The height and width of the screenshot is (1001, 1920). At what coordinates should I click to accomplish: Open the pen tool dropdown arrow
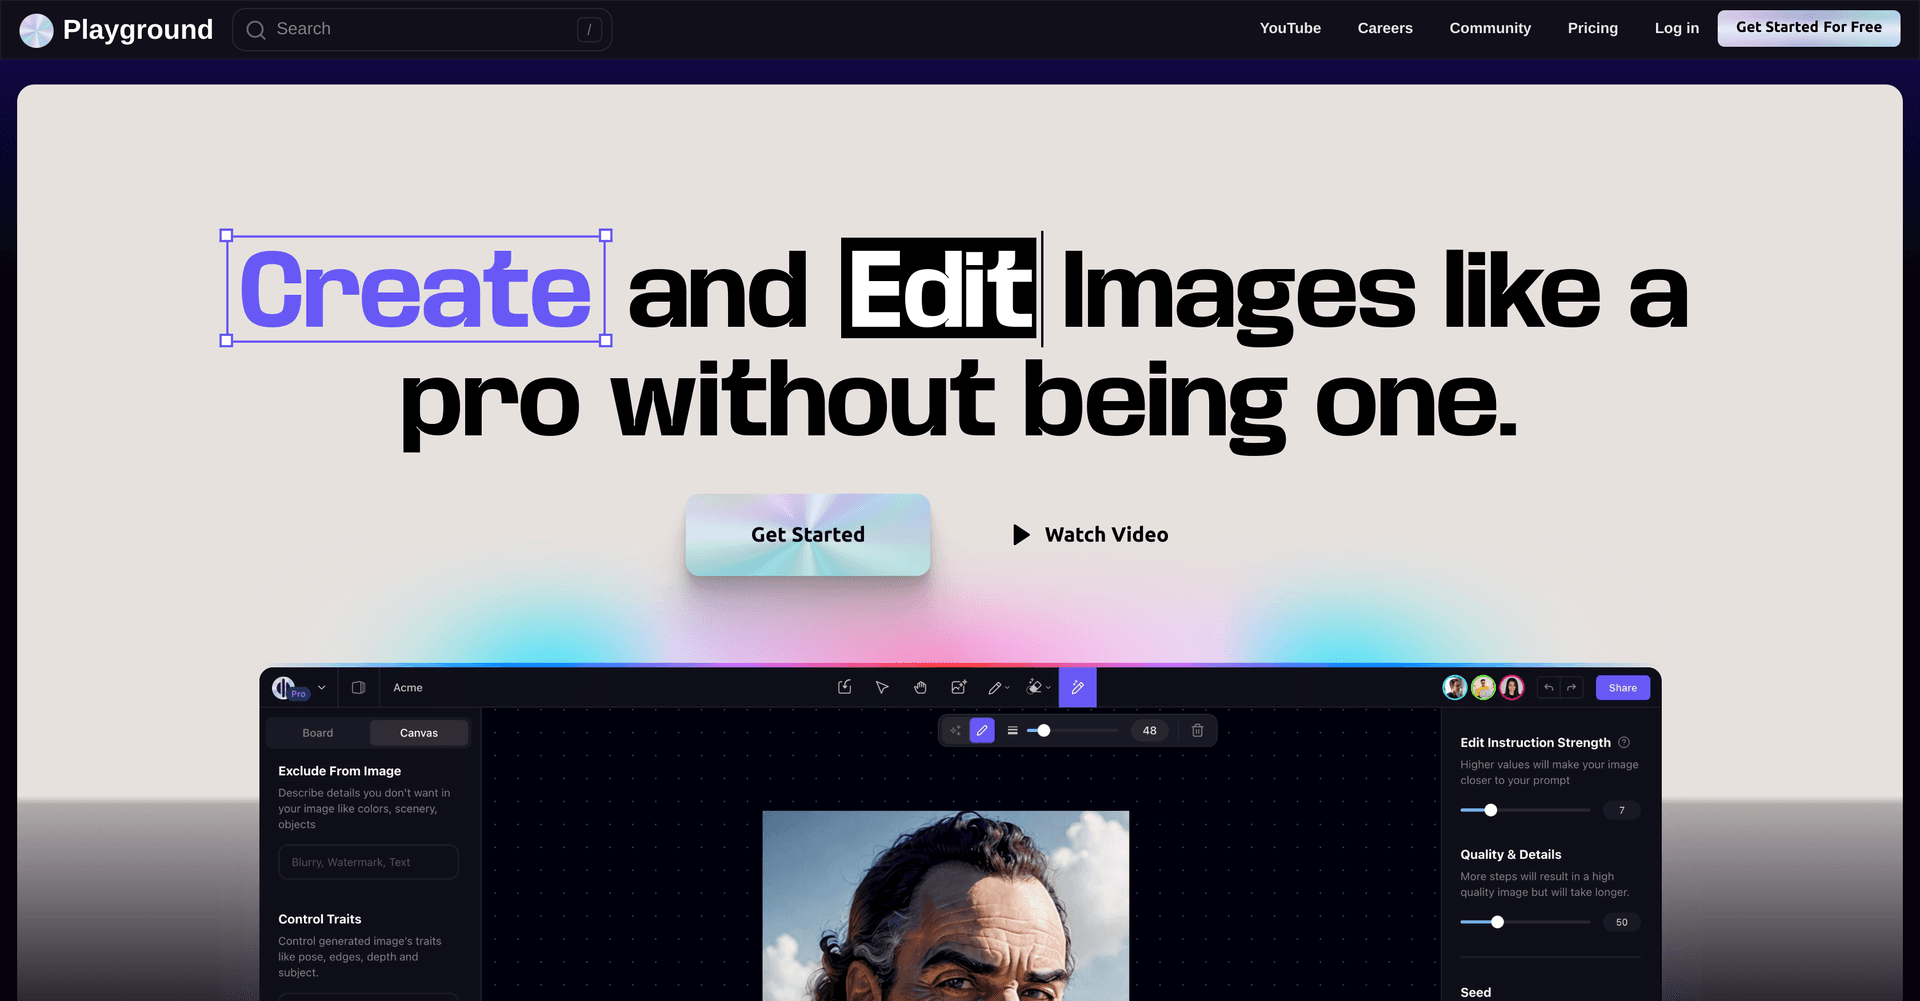[x=1007, y=688]
